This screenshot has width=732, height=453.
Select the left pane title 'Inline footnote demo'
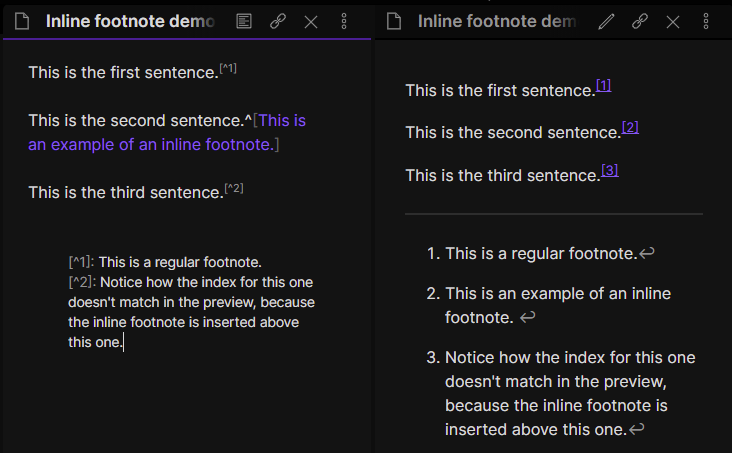click(x=130, y=21)
